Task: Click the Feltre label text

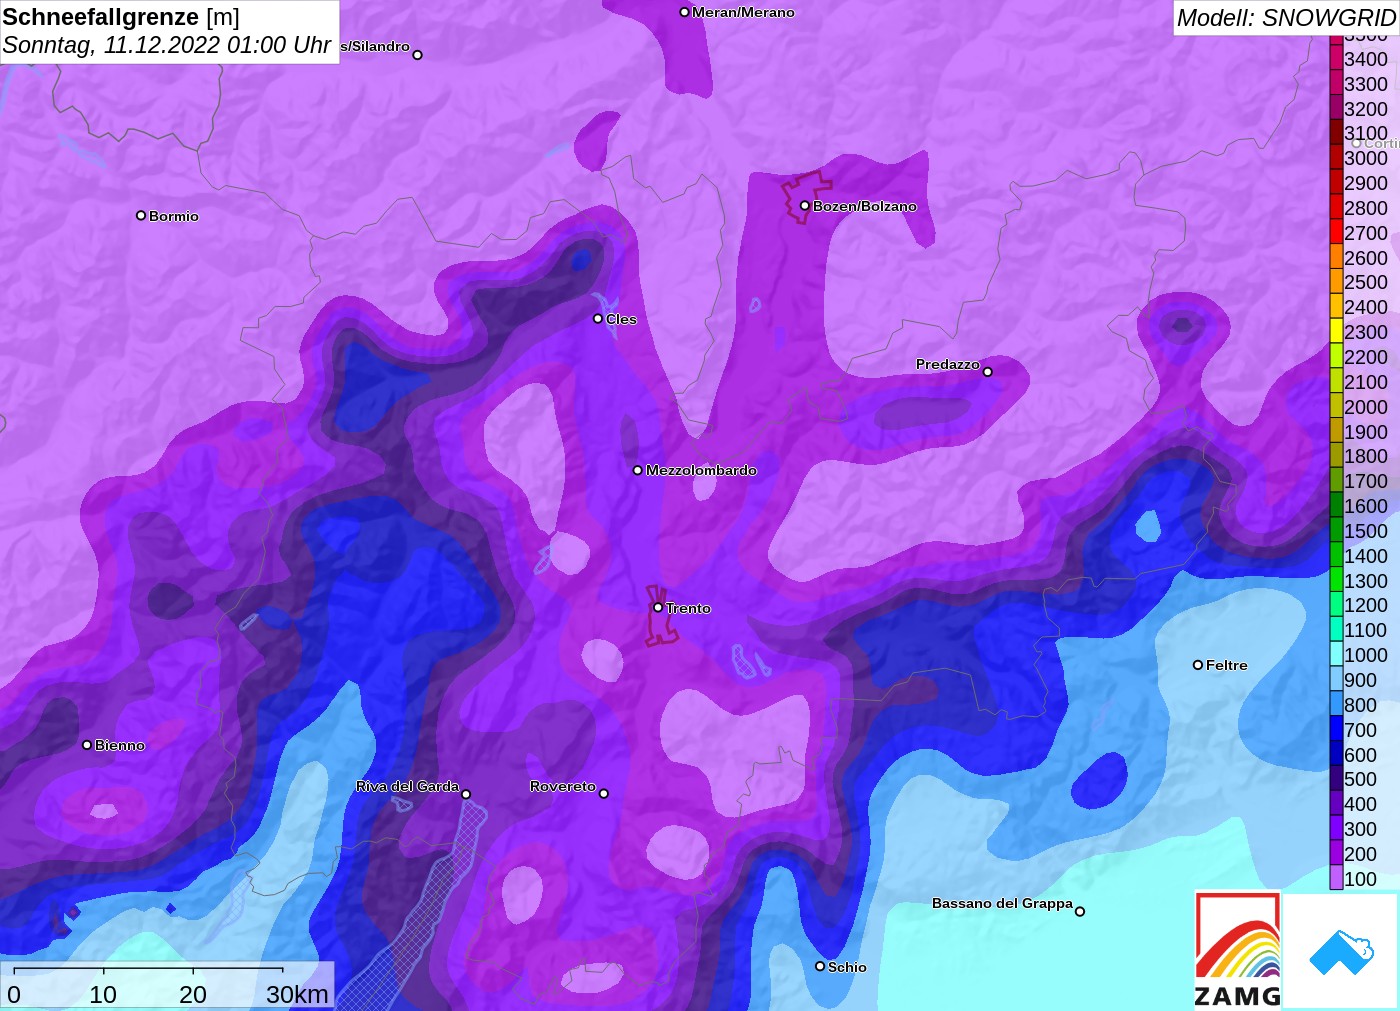Action: pos(1227,665)
